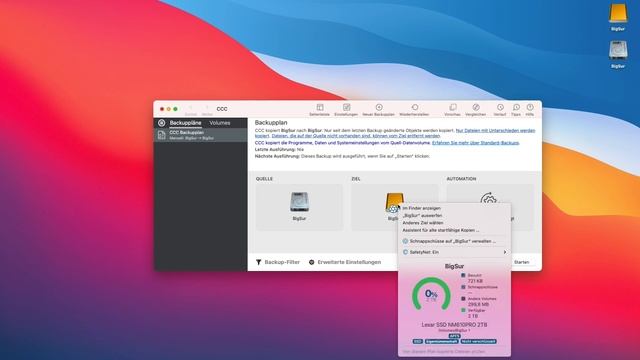Go forward with the Weiter arrow
The image size is (640, 360).
tap(207, 108)
